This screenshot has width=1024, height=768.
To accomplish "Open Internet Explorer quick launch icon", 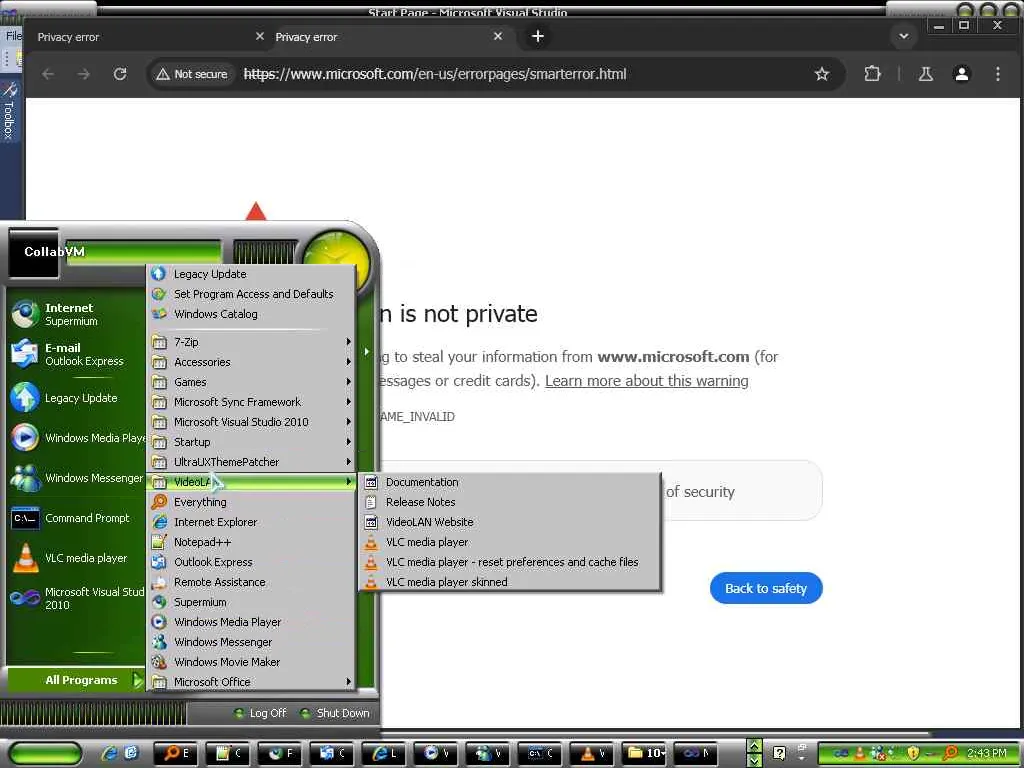I will pyautogui.click(x=109, y=753).
